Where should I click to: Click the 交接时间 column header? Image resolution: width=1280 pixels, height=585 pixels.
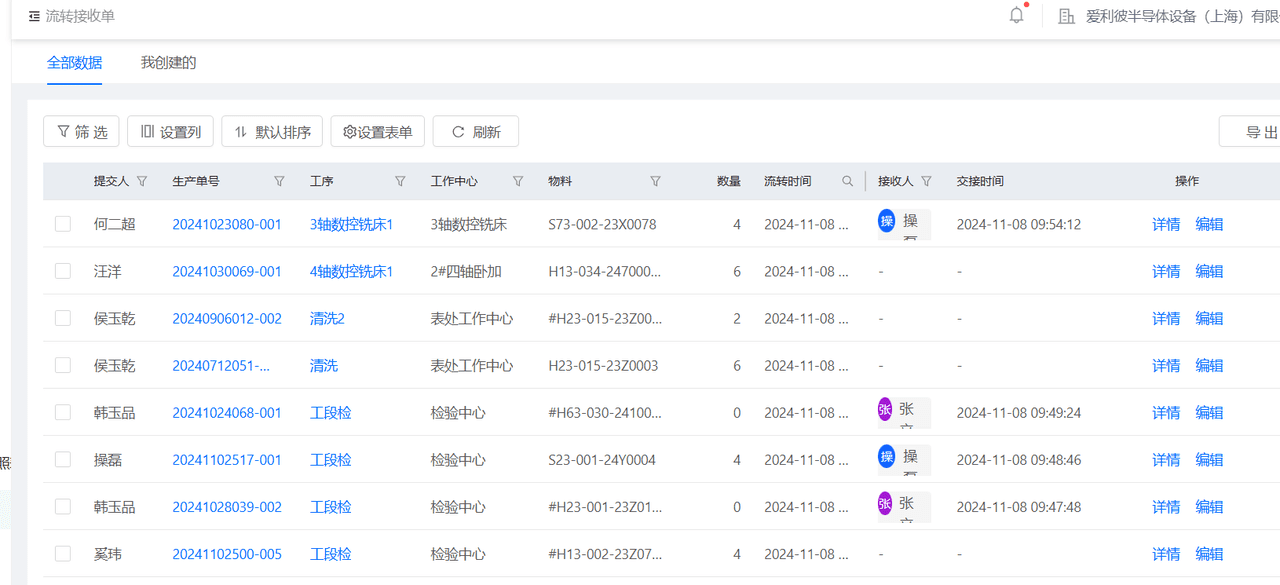980,181
